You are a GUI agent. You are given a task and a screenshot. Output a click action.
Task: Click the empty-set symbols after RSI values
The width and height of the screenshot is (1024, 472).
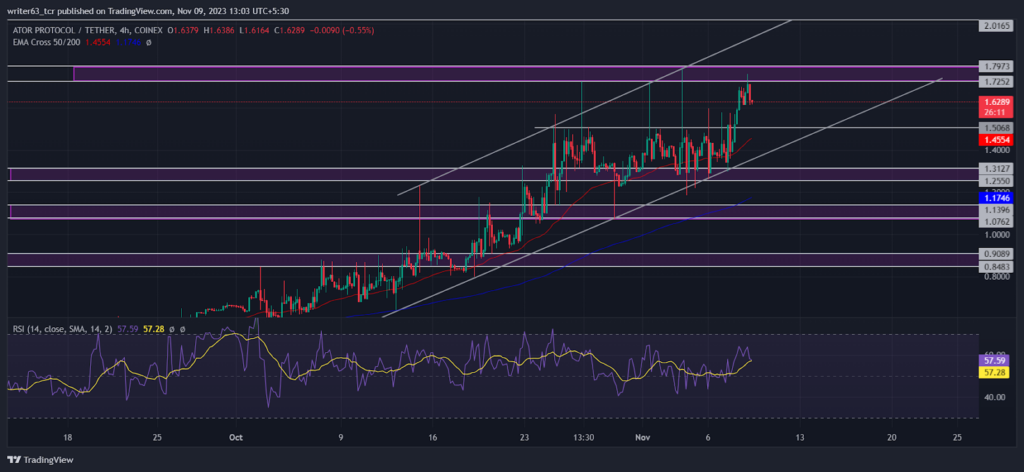pos(176,329)
